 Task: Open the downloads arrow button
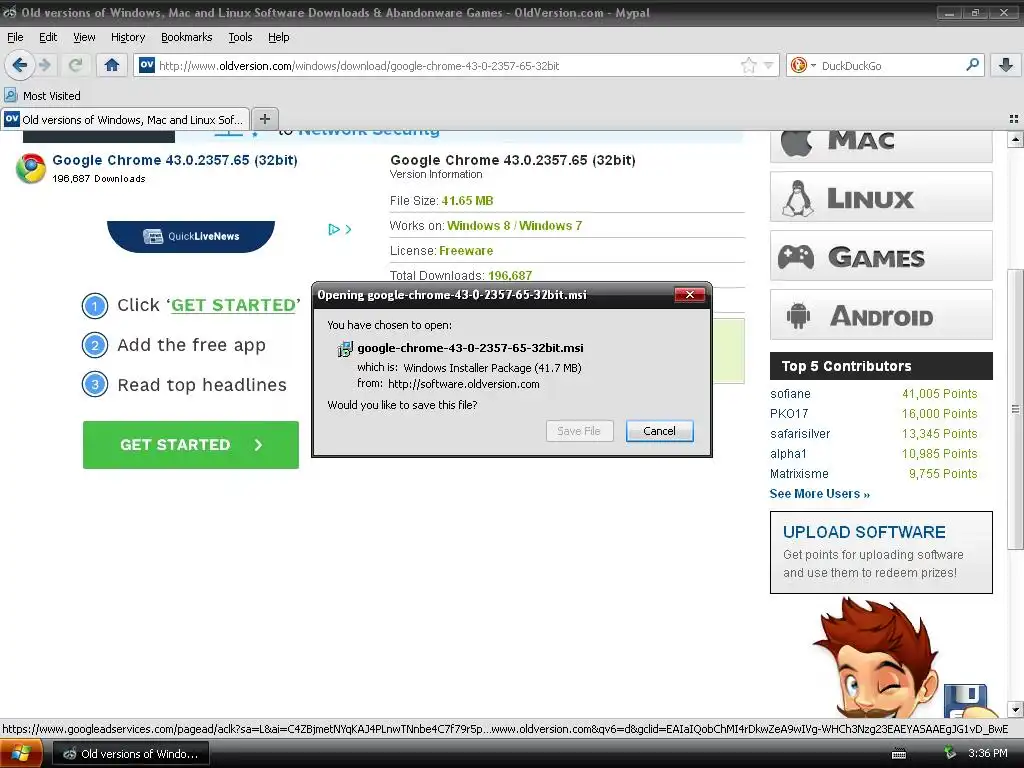(1006, 65)
